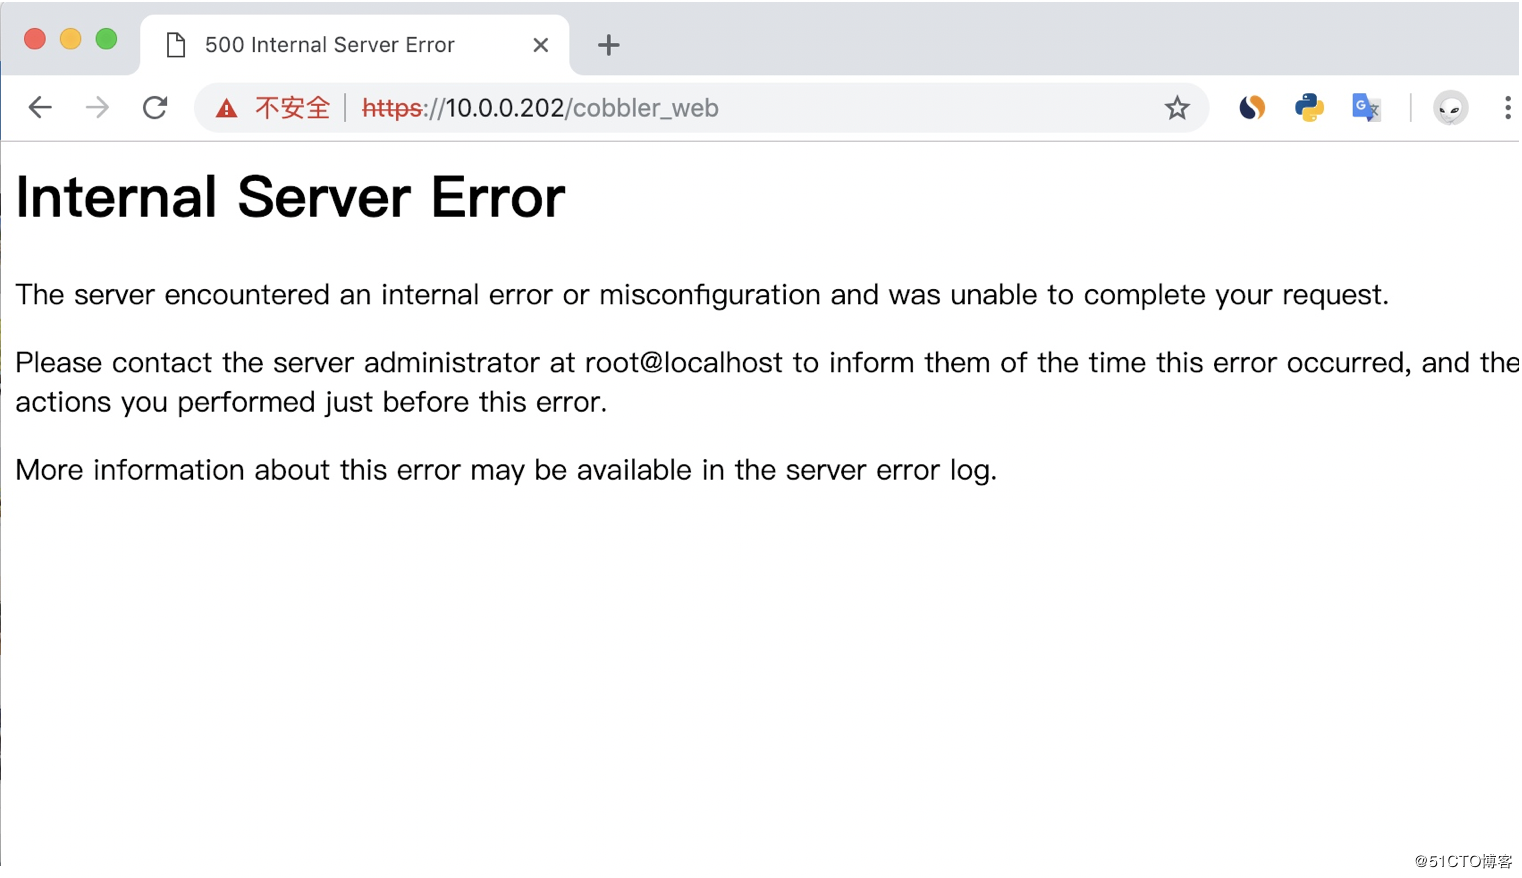Click the Internal Server Error heading
Screen dimensions: 1522x878
click(290, 197)
